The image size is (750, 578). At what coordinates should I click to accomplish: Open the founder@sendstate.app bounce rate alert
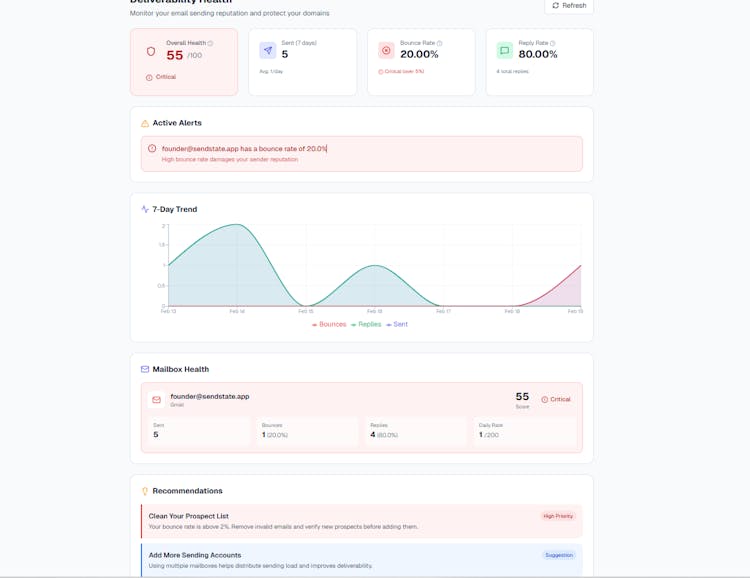[244, 148]
